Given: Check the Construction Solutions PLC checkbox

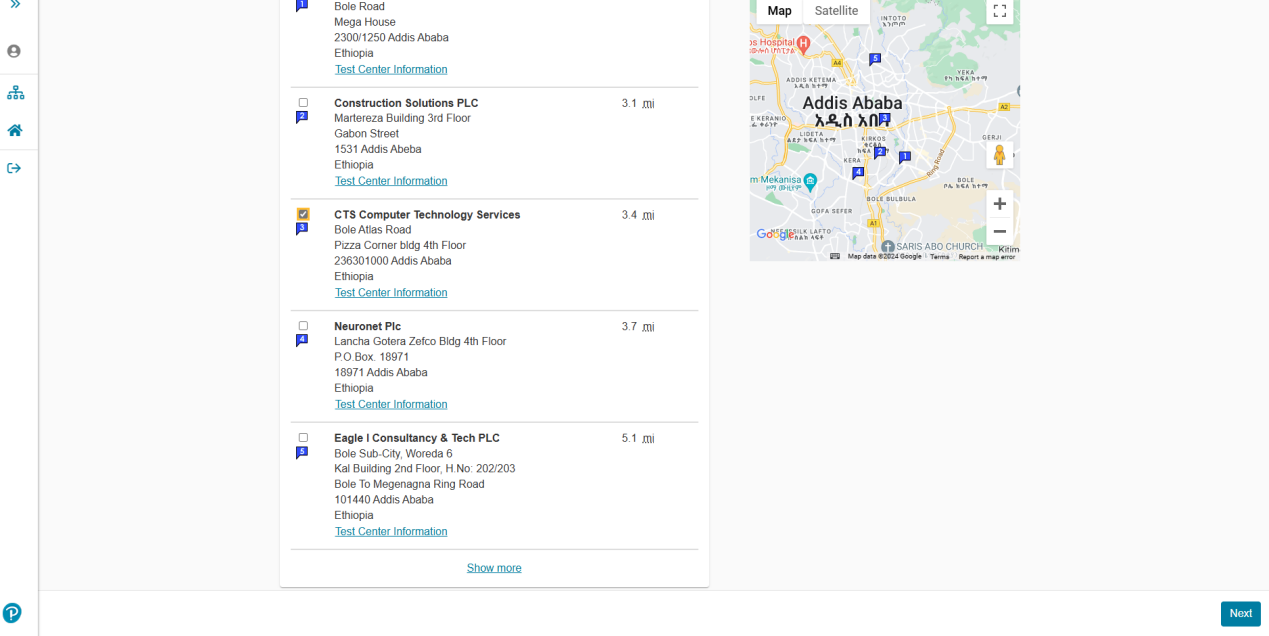Looking at the screenshot, I should (x=302, y=102).
